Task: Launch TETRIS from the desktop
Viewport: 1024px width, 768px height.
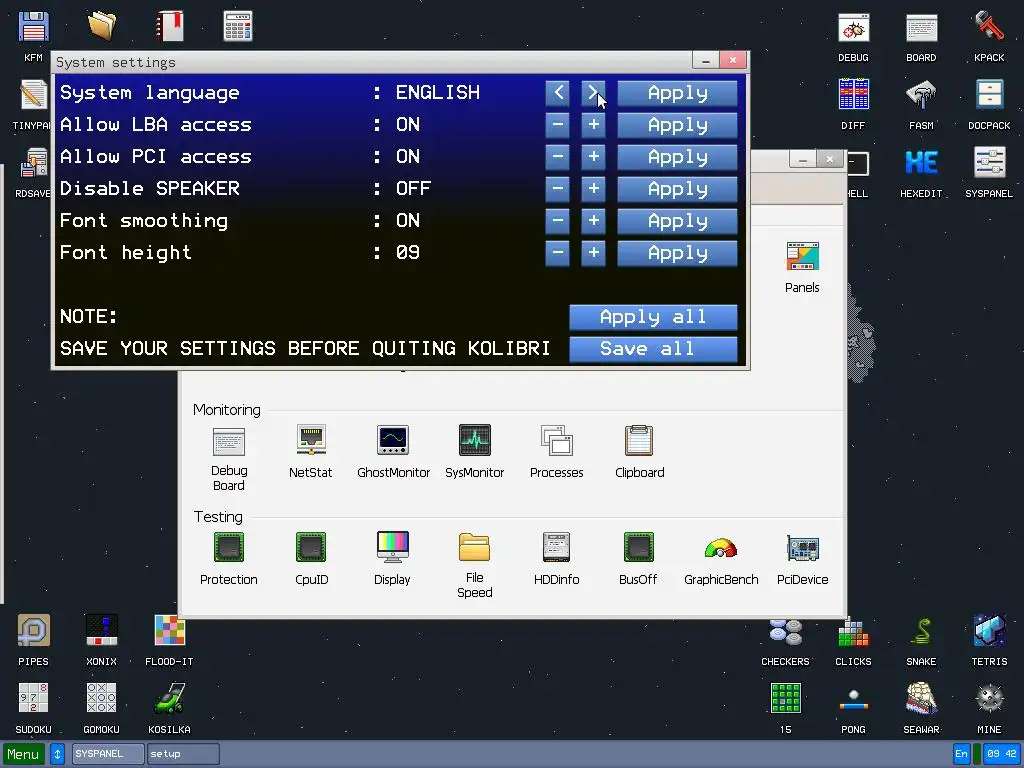Action: pos(989,631)
